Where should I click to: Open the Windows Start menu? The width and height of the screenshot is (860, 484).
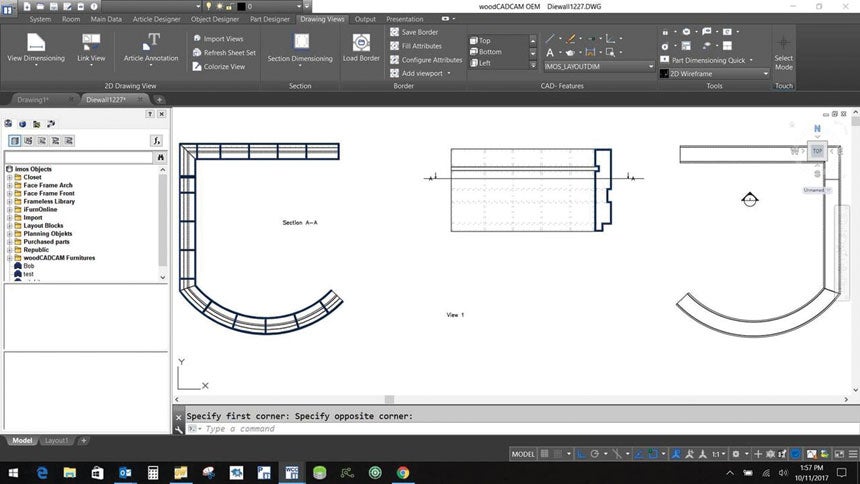(13, 472)
